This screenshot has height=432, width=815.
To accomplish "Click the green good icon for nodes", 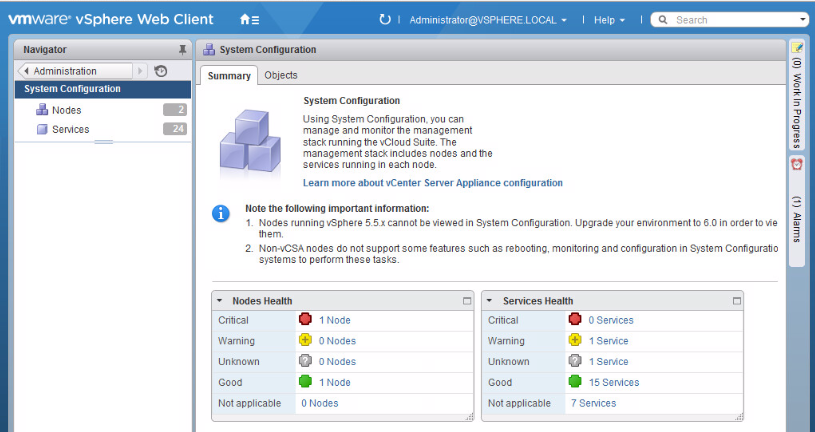I will pyautogui.click(x=306, y=382).
